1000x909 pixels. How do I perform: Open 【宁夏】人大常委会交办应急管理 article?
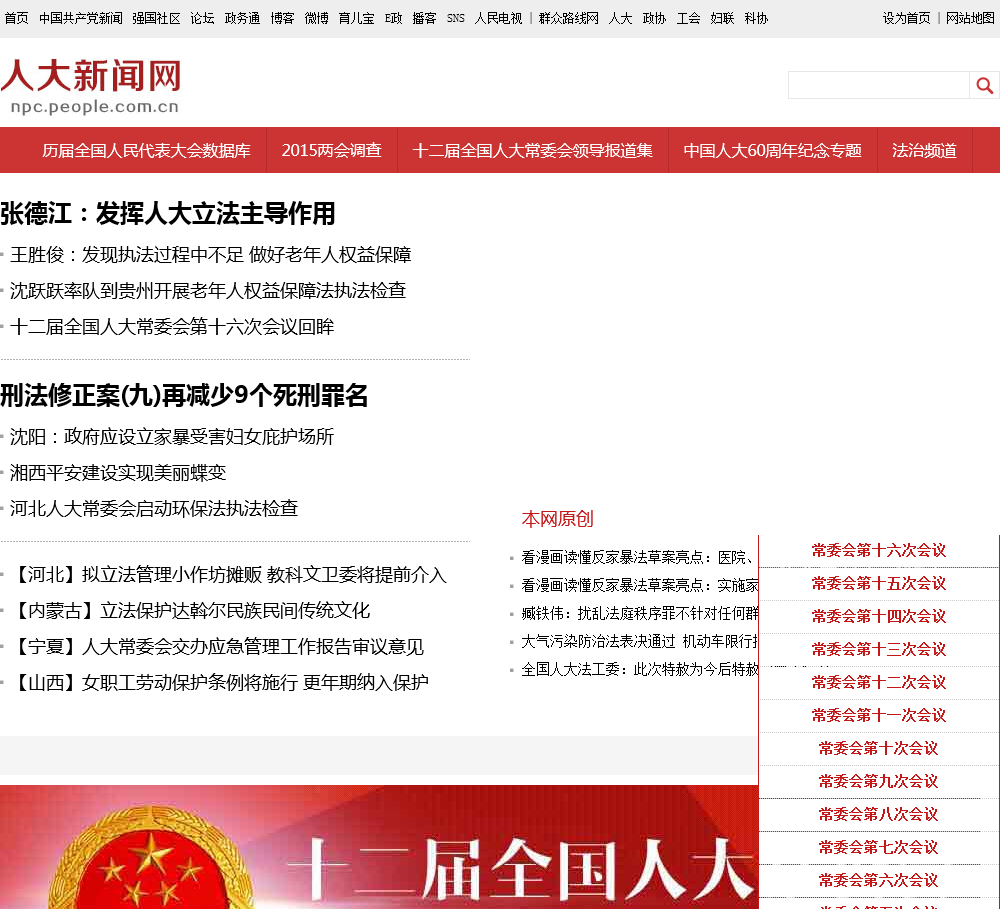click(217, 647)
